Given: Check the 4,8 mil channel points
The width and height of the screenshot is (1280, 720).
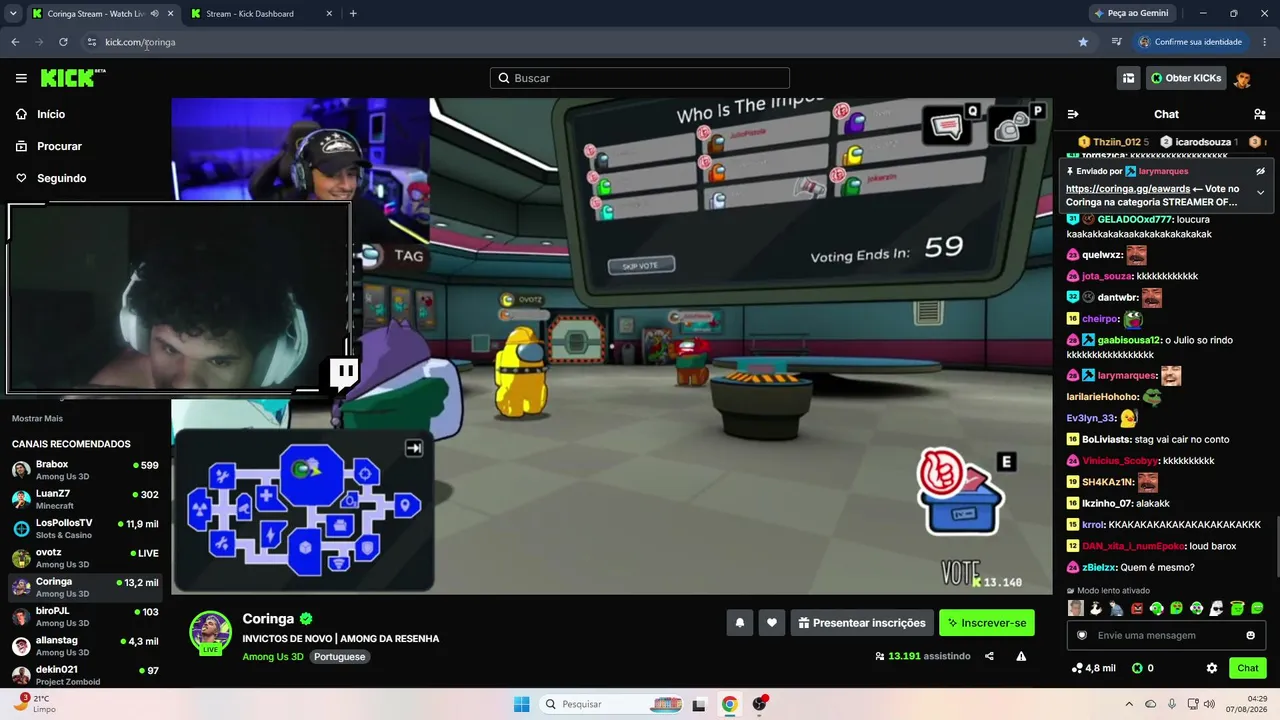Looking at the screenshot, I should [1093, 668].
